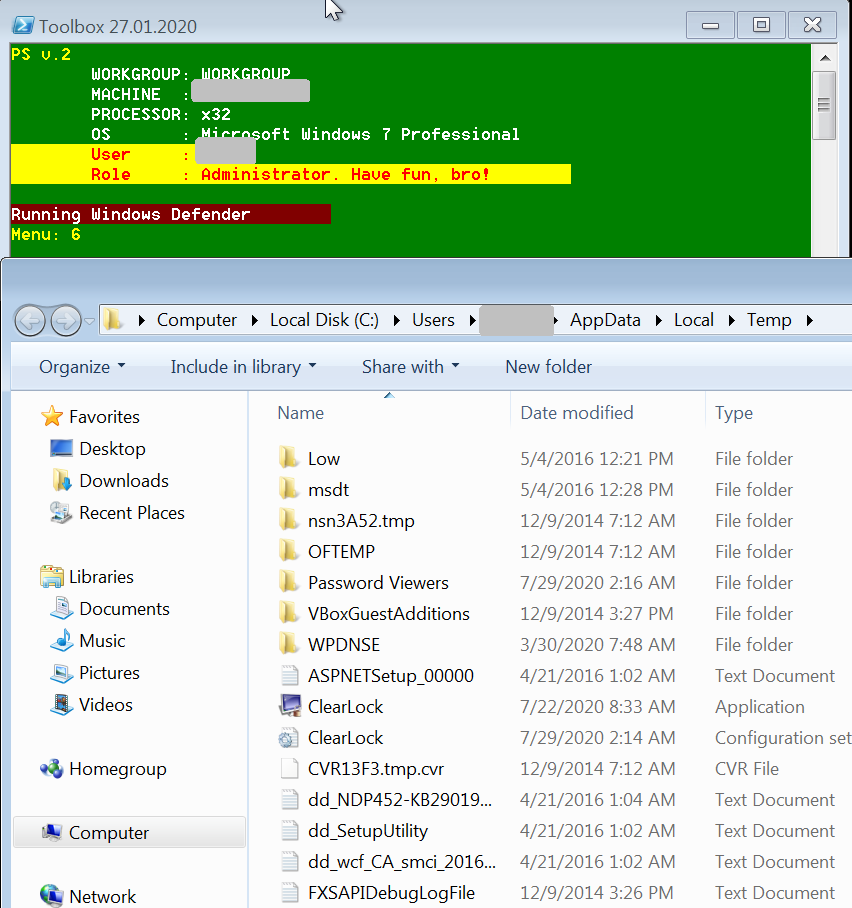Click the Downloads label in Favorites
The image size is (852, 908).
click(x=124, y=481)
